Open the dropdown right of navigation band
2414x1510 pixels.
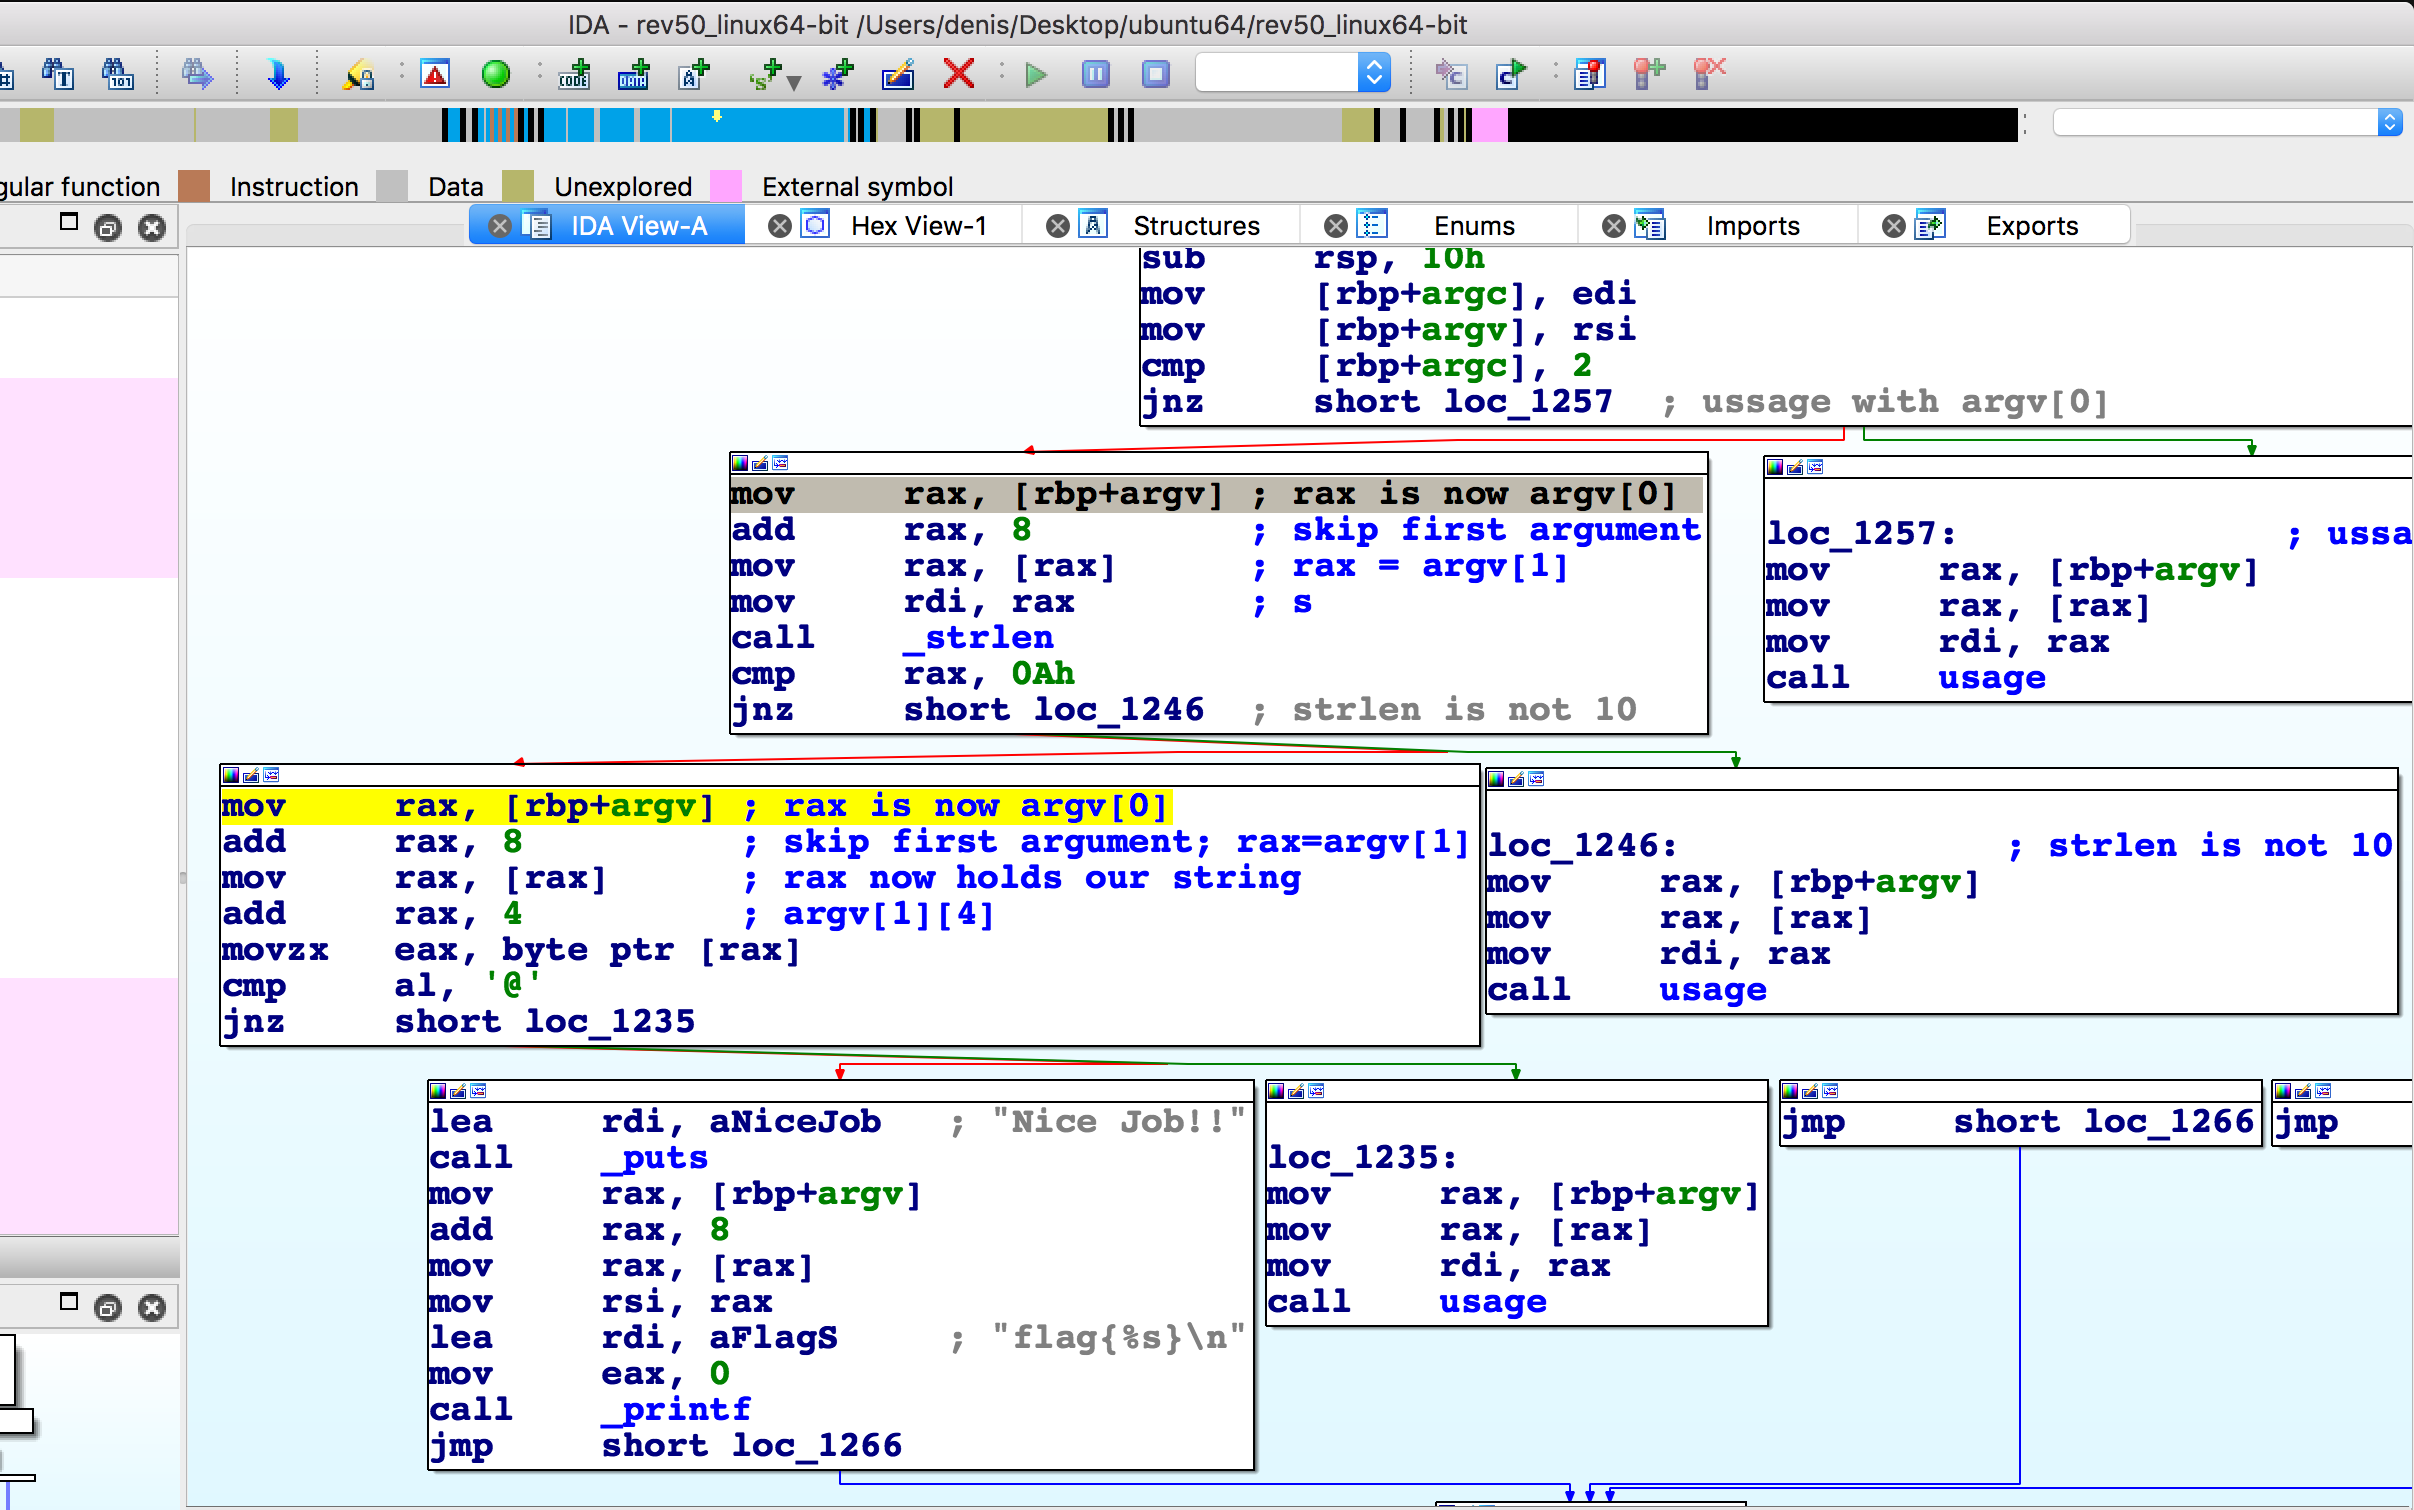click(2226, 123)
